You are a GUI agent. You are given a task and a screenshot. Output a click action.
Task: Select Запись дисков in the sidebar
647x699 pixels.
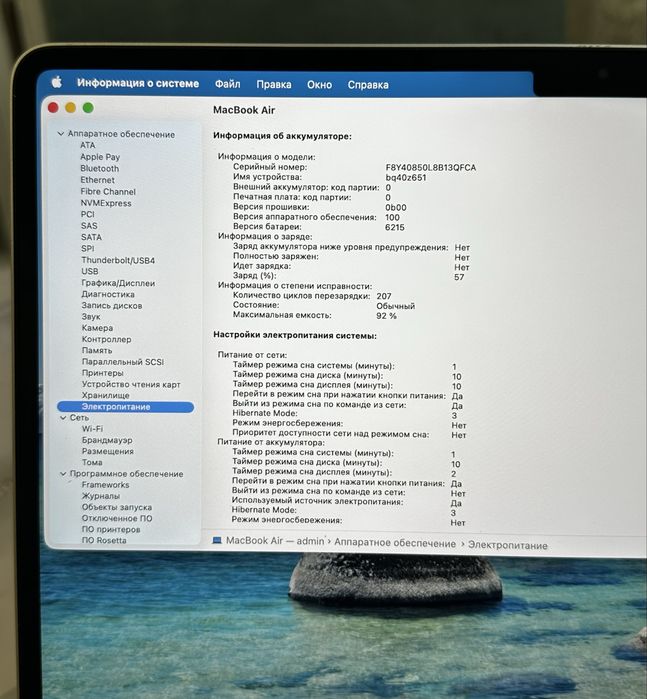(x=112, y=306)
